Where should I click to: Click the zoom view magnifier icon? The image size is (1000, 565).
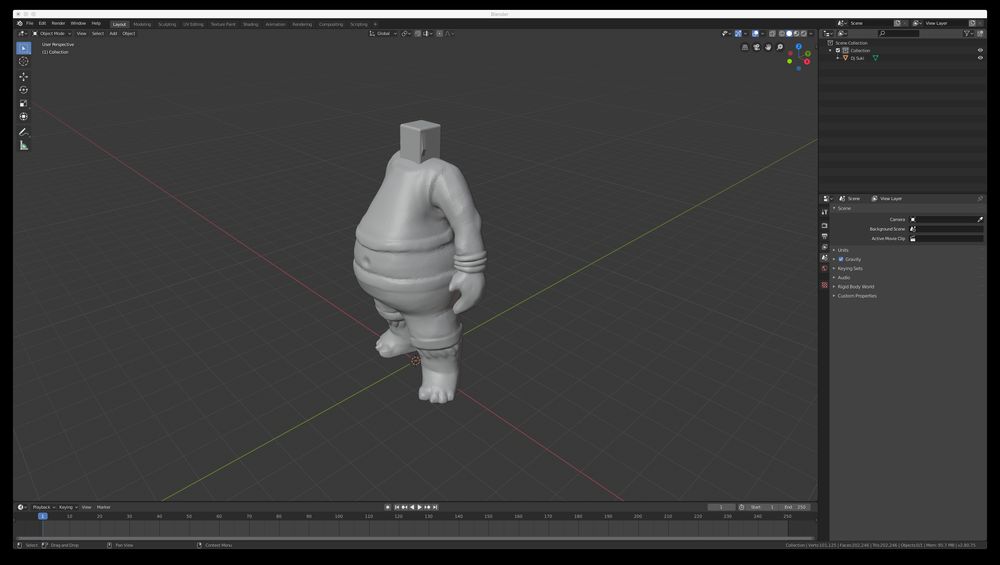779,47
